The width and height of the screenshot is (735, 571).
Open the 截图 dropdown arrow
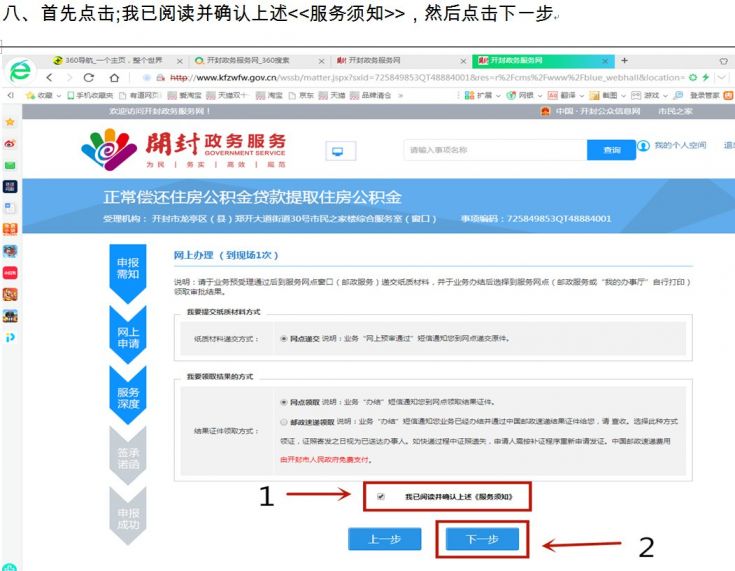(623, 96)
